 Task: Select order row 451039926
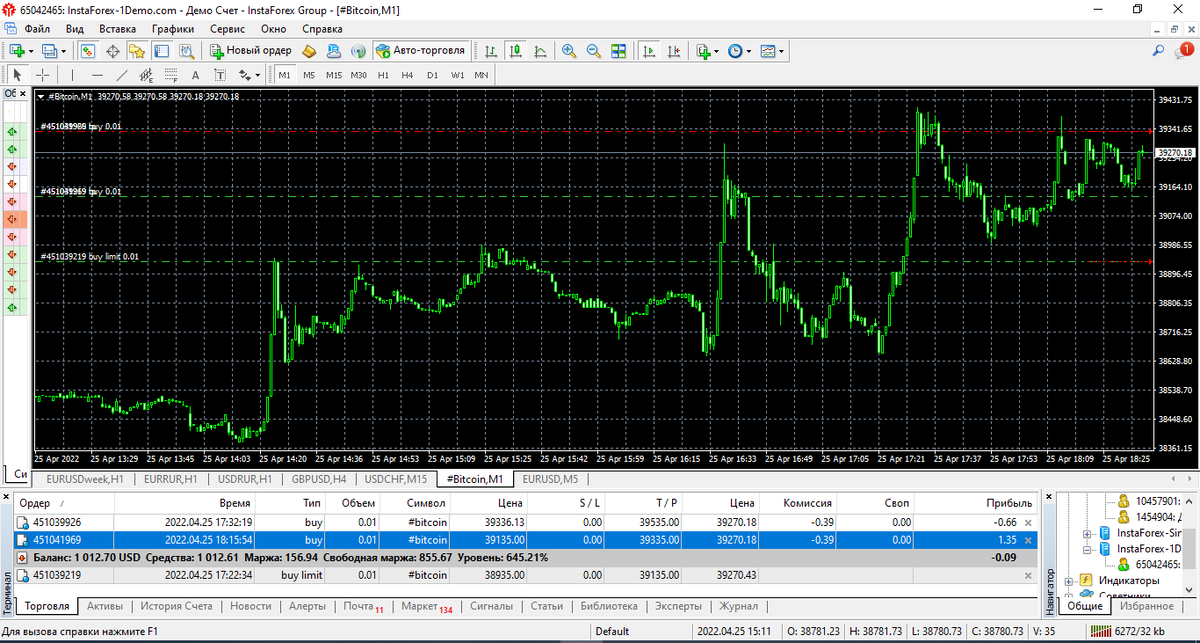tap(527, 522)
